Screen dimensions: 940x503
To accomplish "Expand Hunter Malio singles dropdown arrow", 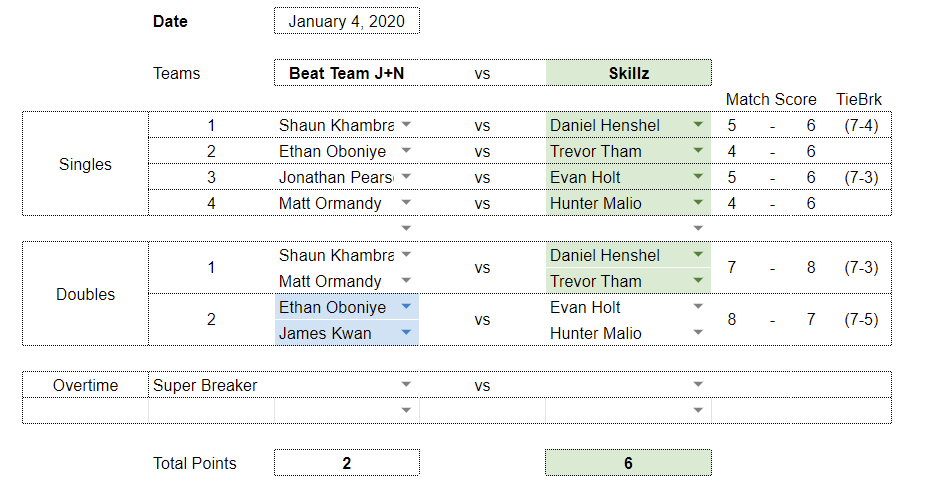I will [698, 203].
